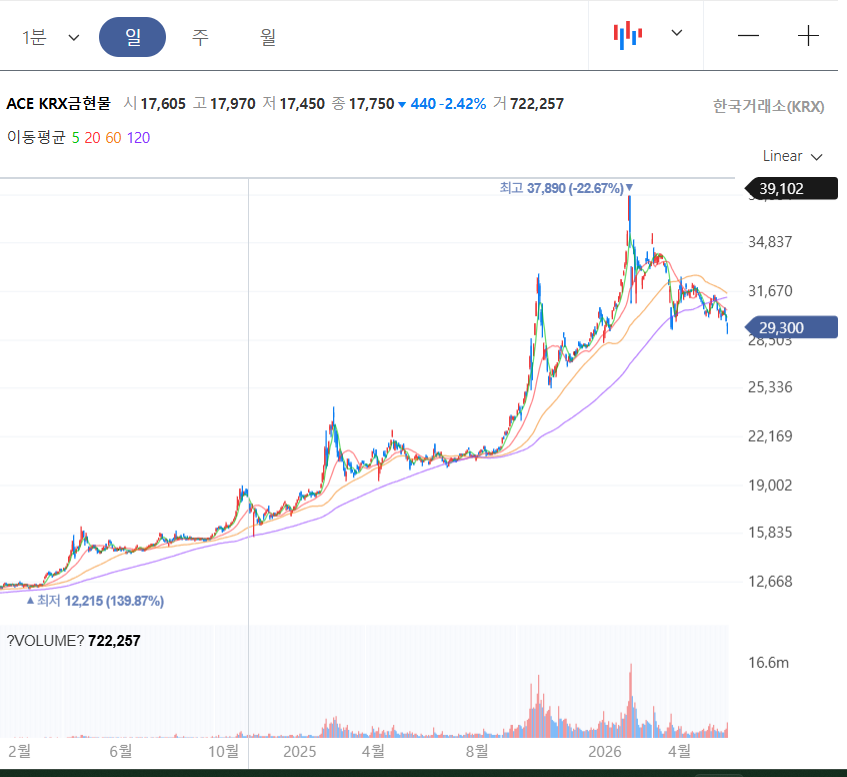Open the Linear scale dropdown
Viewport: 847px width, 777px height.
pos(792,156)
